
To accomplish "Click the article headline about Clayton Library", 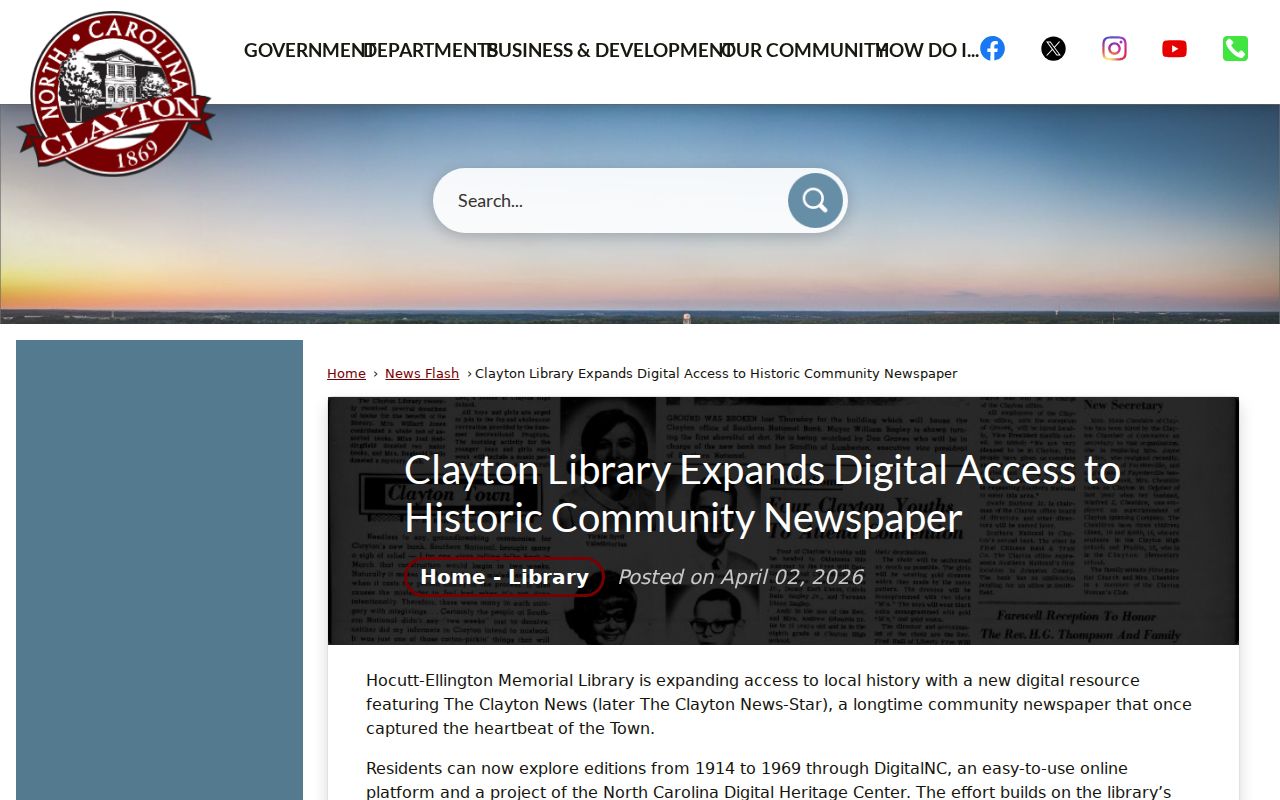I will 762,494.
